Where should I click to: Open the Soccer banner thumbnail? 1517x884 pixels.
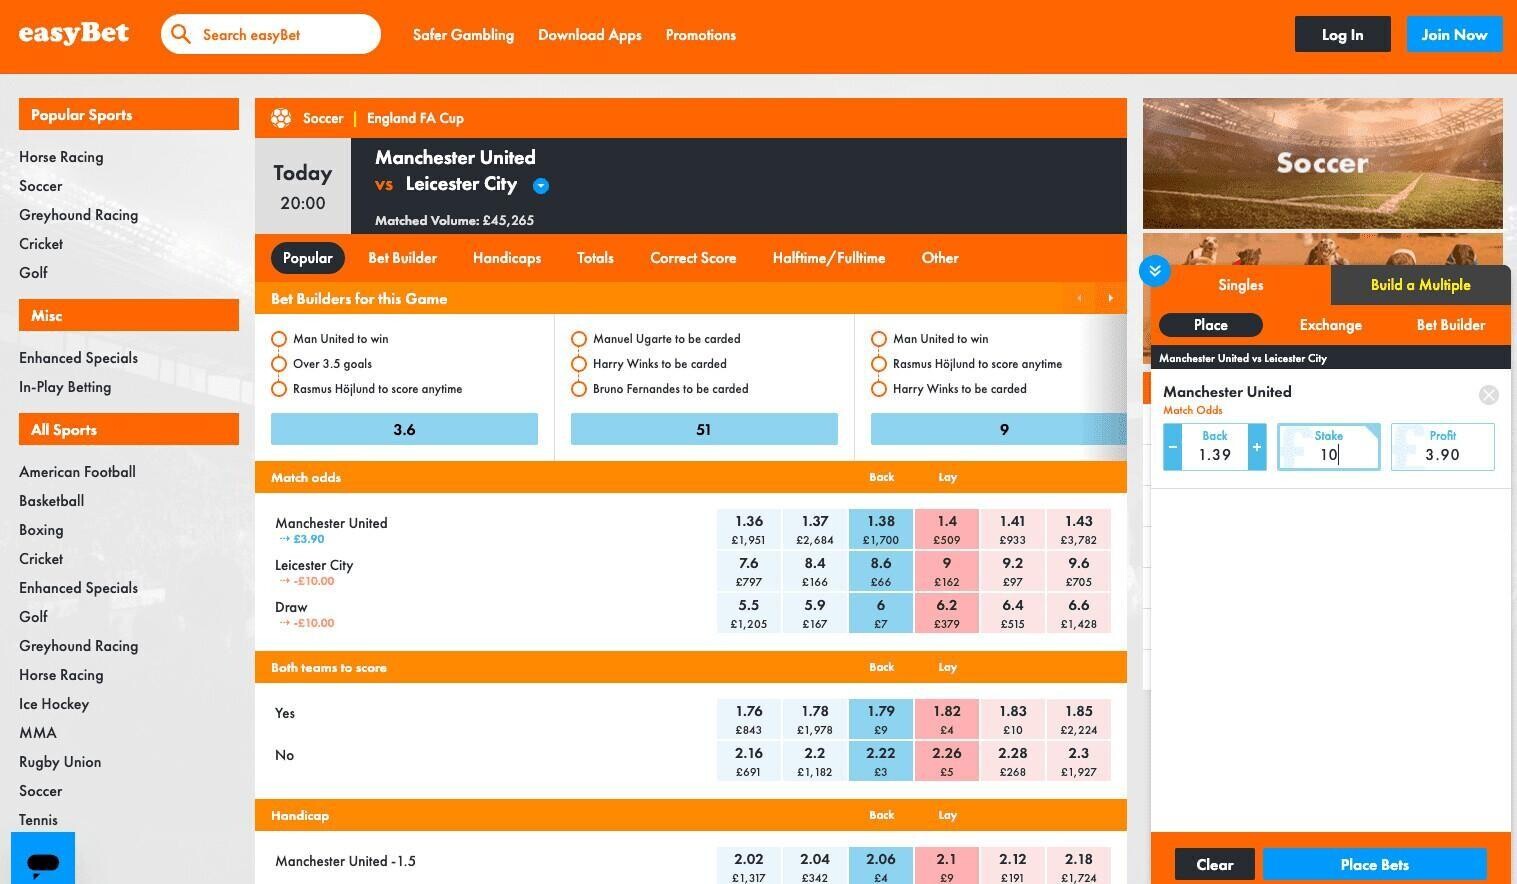tap(1322, 163)
